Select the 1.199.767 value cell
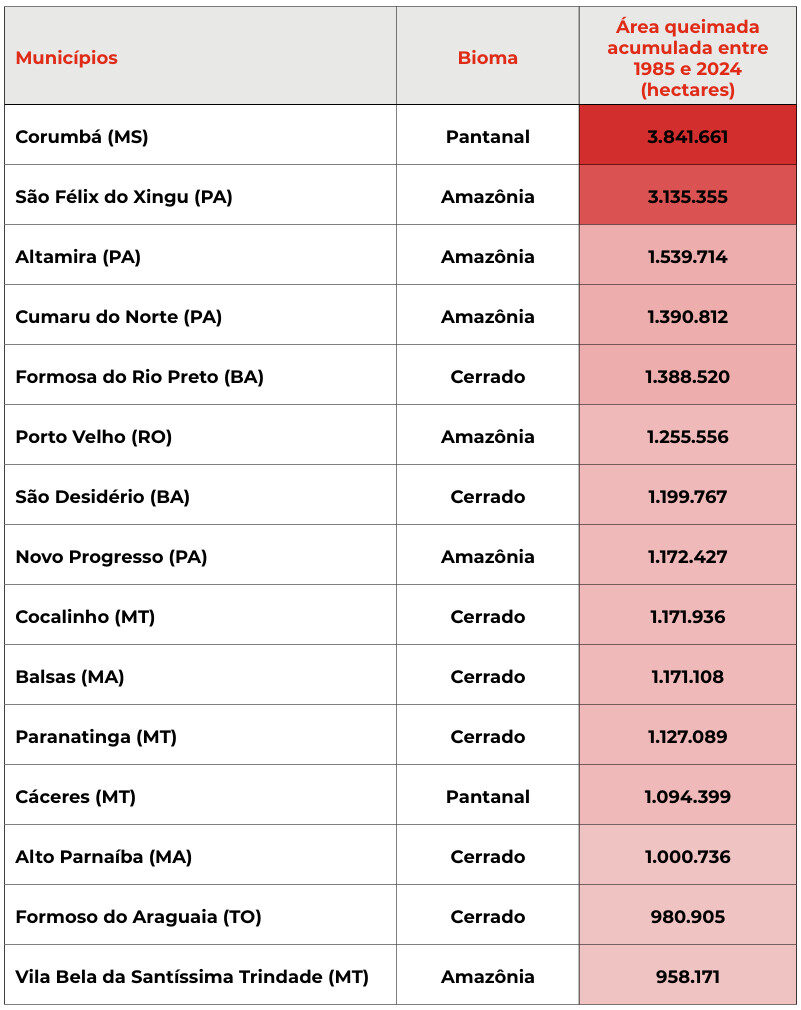This screenshot has height=1010, width=801. (x=687, y=497)
